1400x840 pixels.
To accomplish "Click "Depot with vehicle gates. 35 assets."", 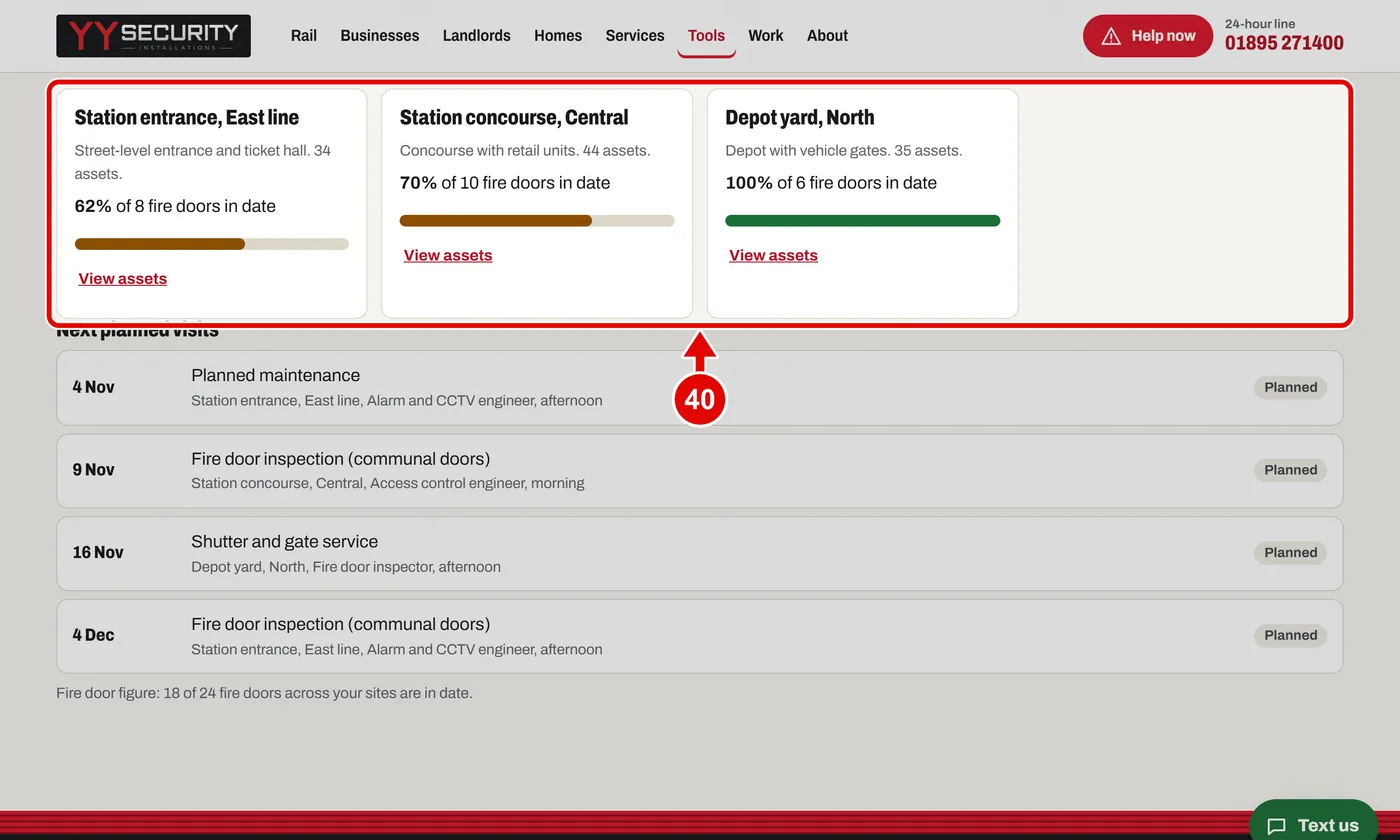I will (x=844, y=151).
